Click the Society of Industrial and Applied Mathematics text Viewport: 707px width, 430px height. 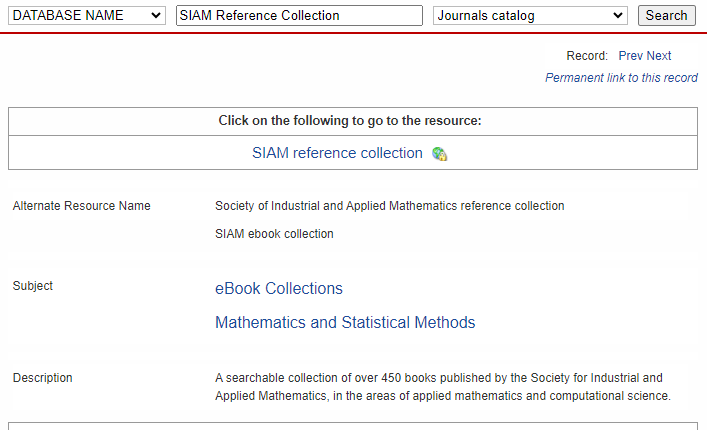pyautogui.click(x=390, y=206)
